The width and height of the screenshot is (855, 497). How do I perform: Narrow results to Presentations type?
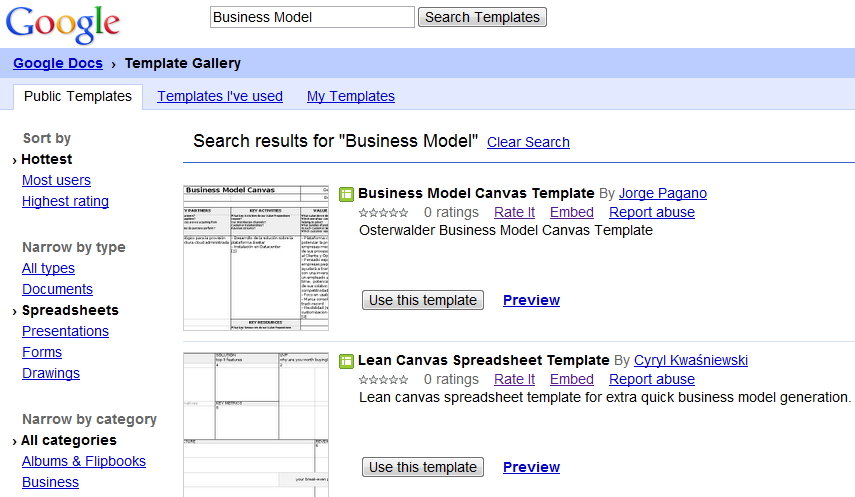click(x=65, y=331)
